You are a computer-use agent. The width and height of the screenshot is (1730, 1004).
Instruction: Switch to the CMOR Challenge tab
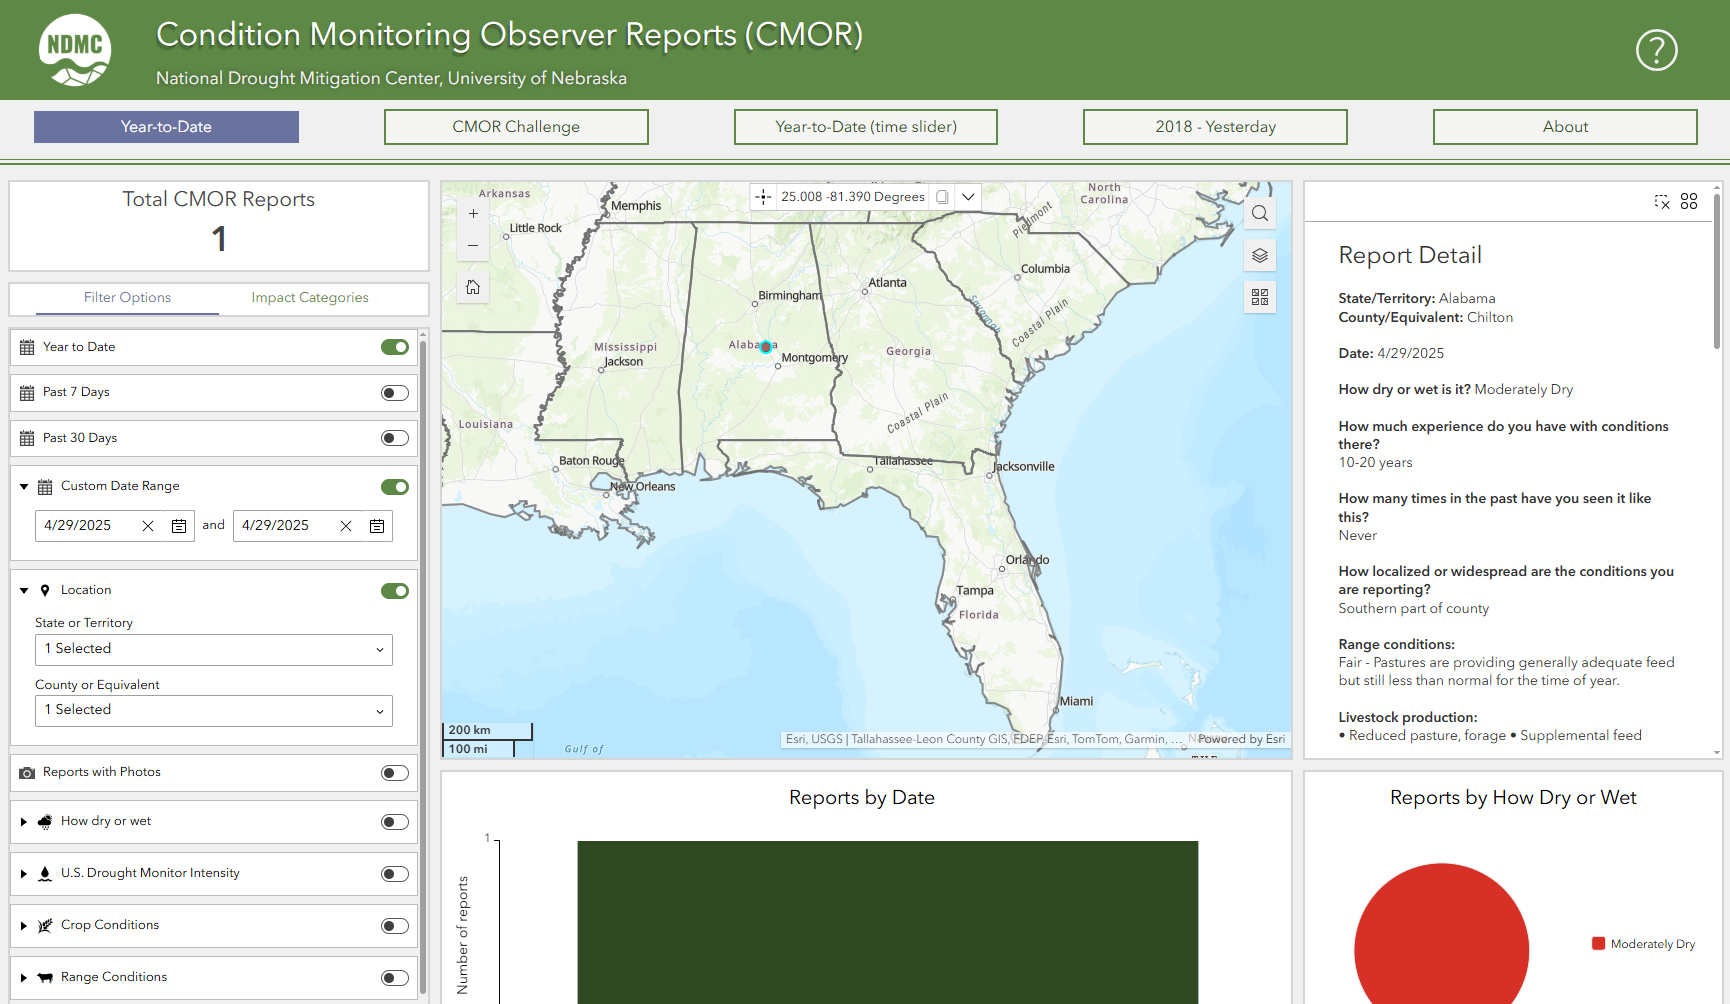[516, 127]
